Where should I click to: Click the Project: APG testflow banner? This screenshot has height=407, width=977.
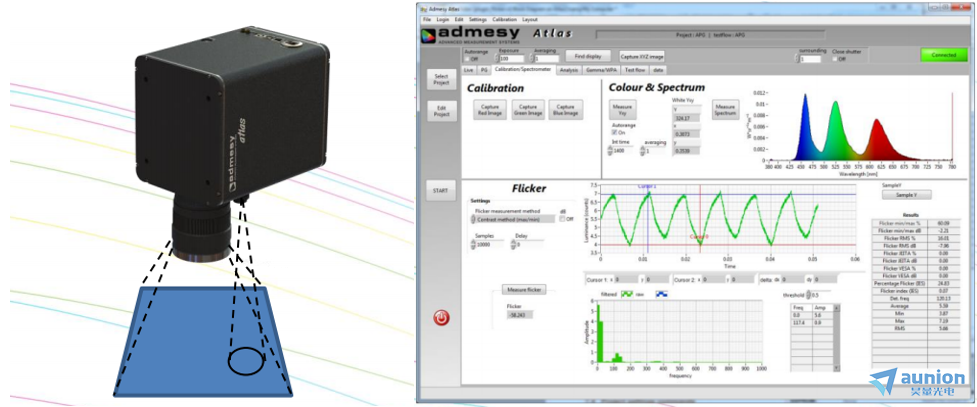pyautogui.click(x=710, y=35)
